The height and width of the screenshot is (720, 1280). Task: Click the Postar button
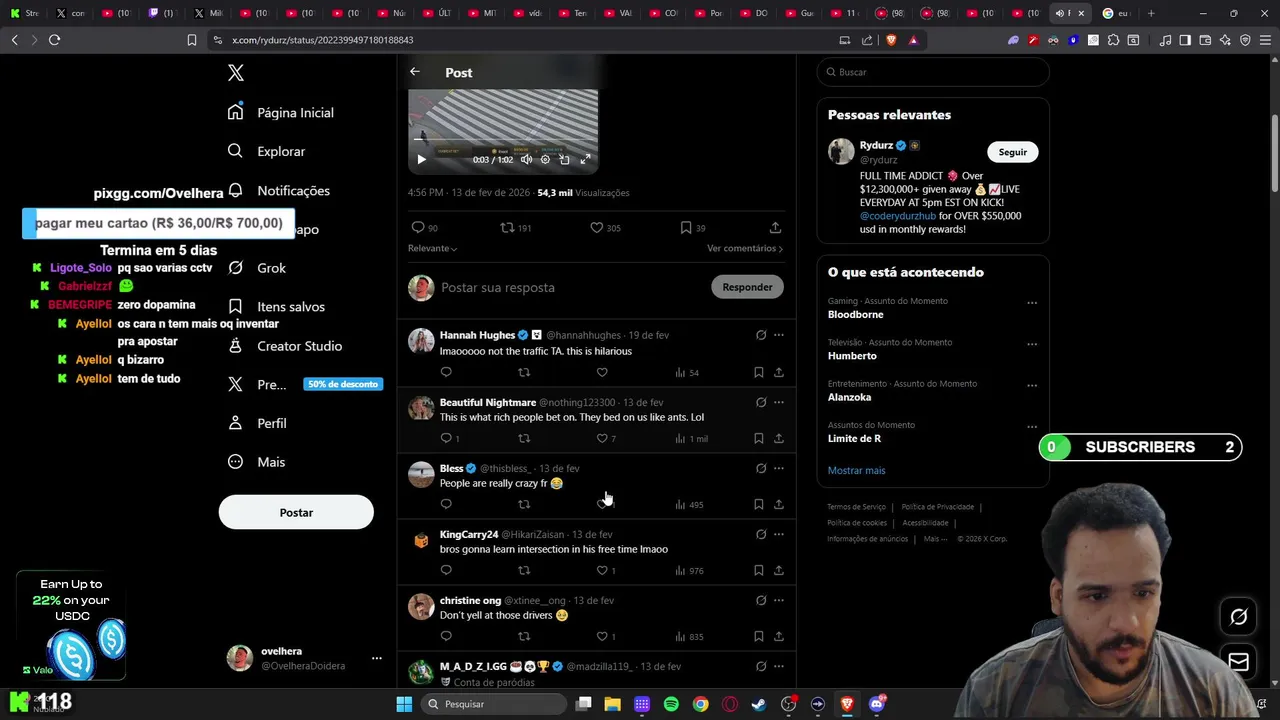pos(296,512)
